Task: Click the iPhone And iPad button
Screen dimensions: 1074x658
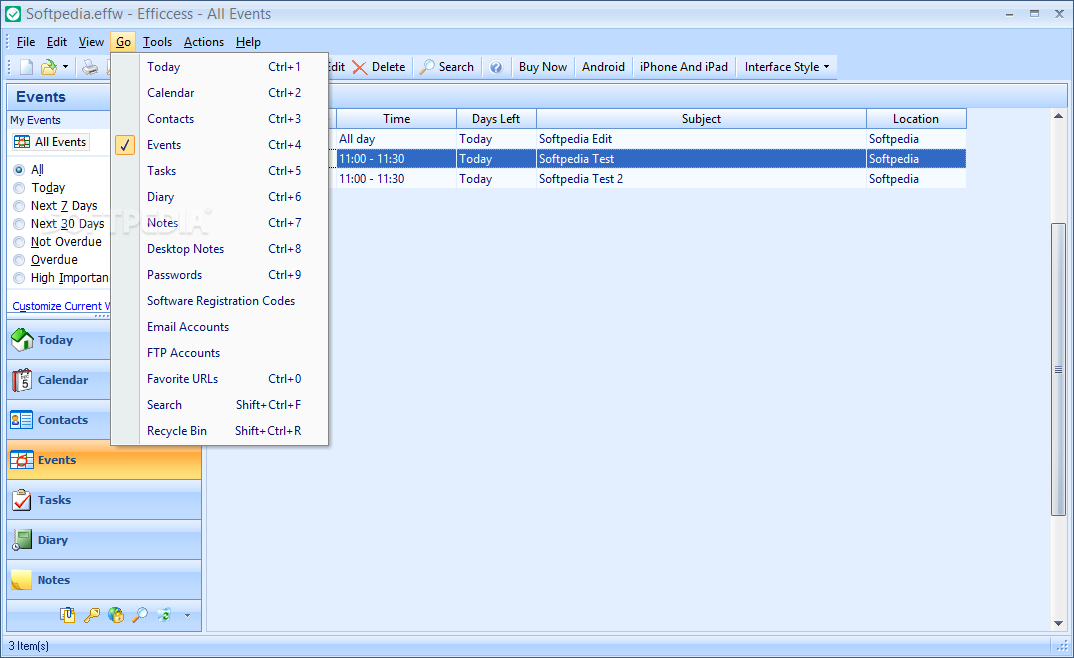Action: tap(684, 66)
